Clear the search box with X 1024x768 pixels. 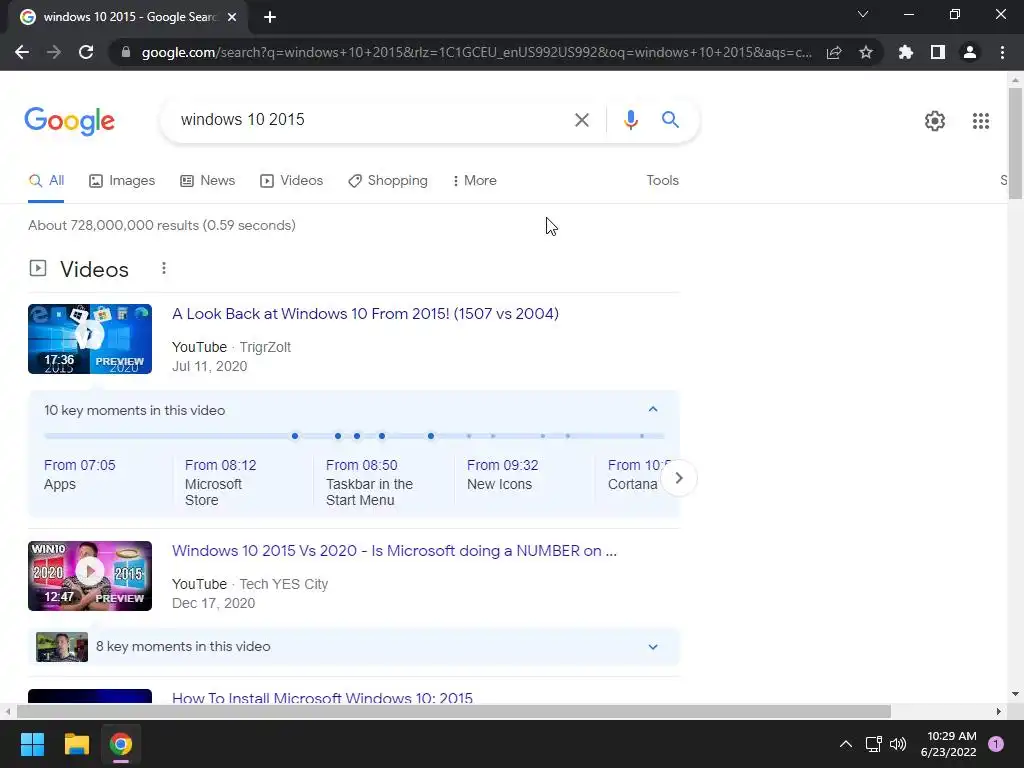[581, 120]
